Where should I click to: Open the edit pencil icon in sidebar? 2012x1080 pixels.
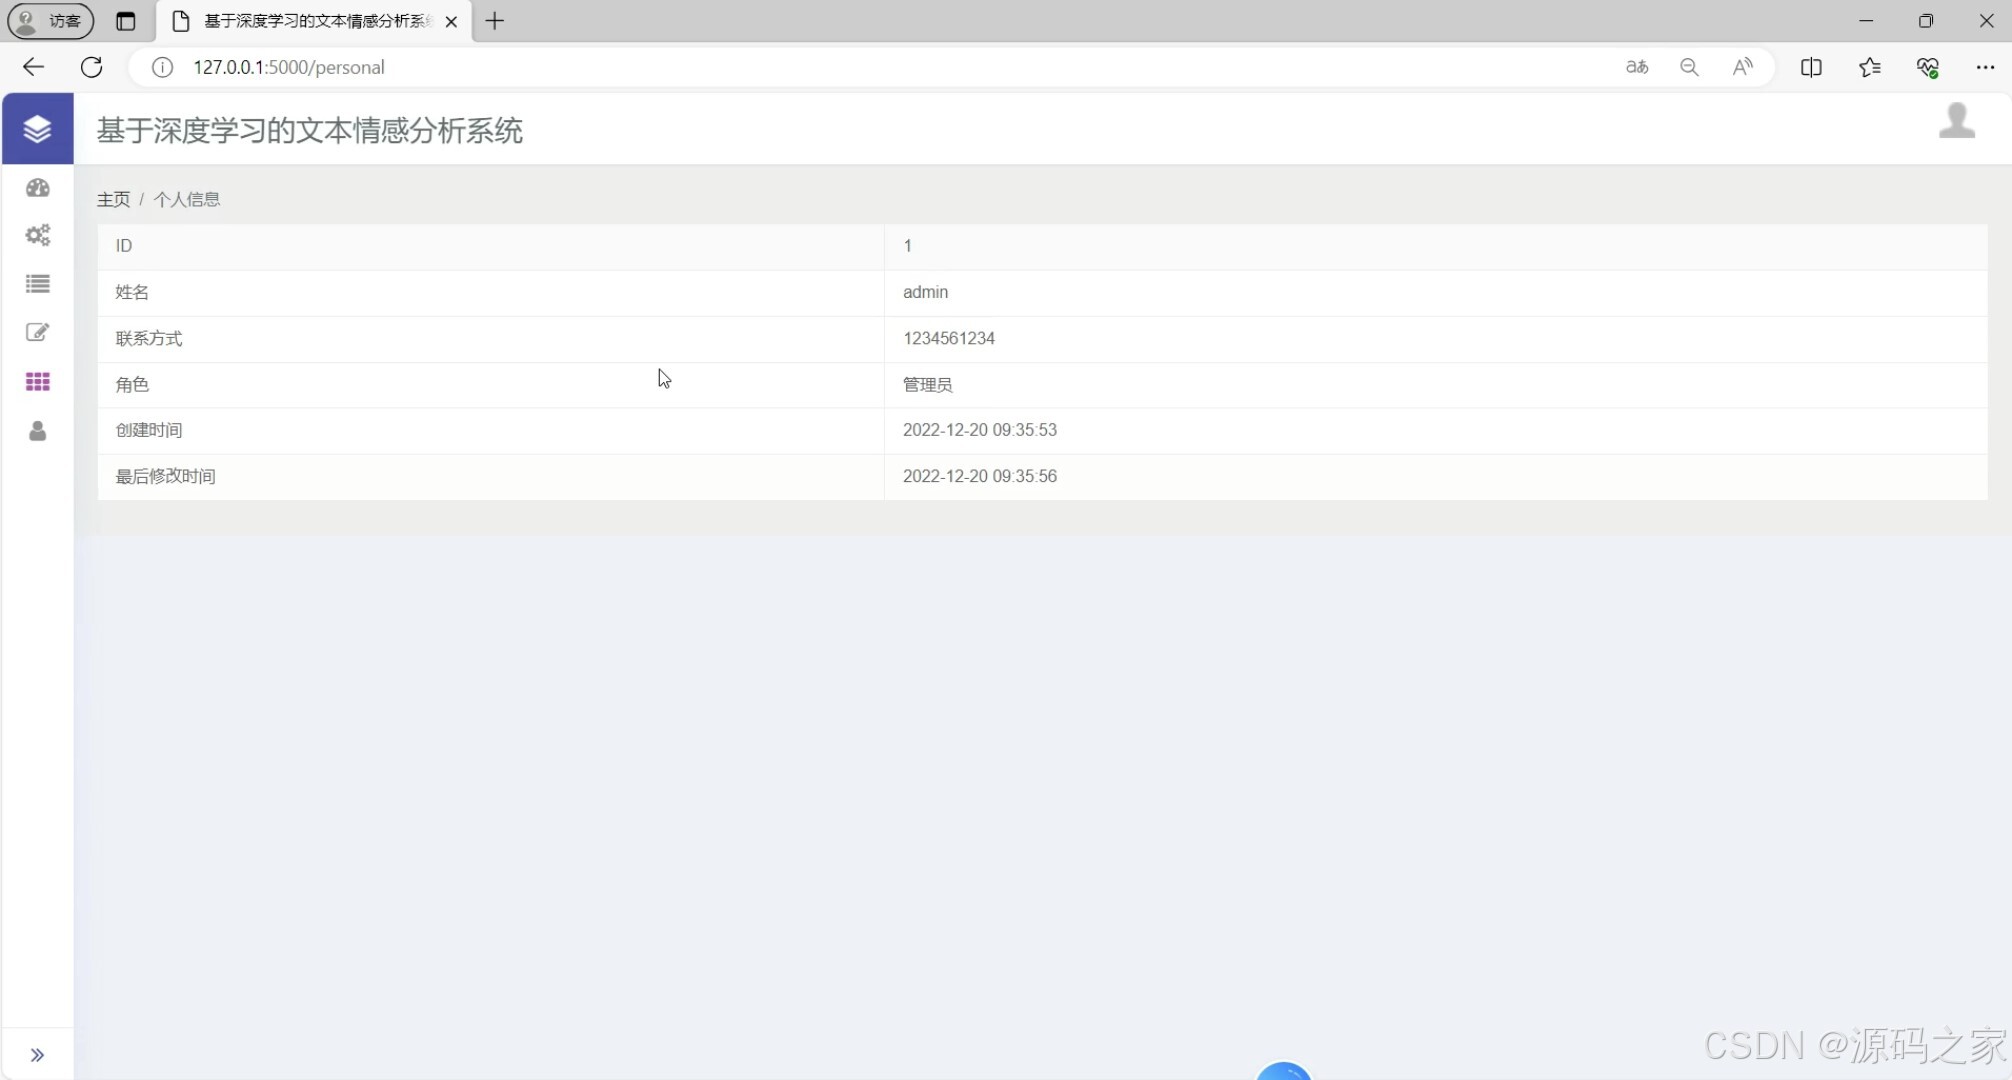coord(38,332)
